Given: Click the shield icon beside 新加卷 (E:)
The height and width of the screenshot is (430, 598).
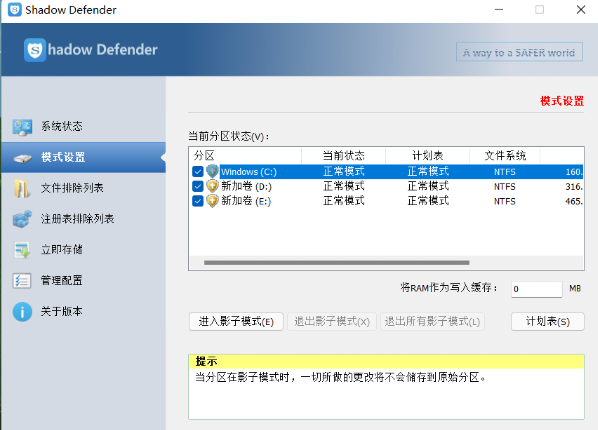Looking at the screenshot, I should (x=212, y=201).
